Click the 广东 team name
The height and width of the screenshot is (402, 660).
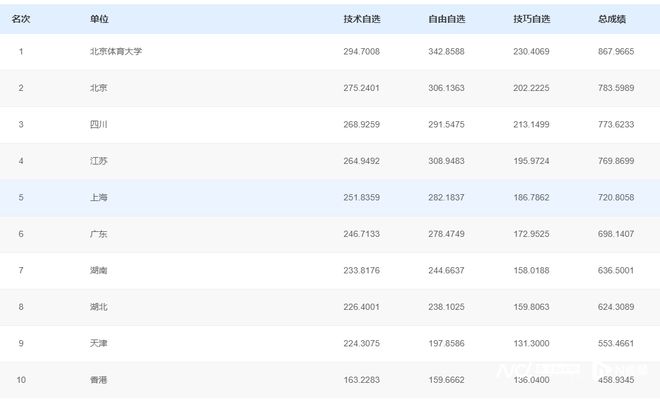[x=99, y=234]
